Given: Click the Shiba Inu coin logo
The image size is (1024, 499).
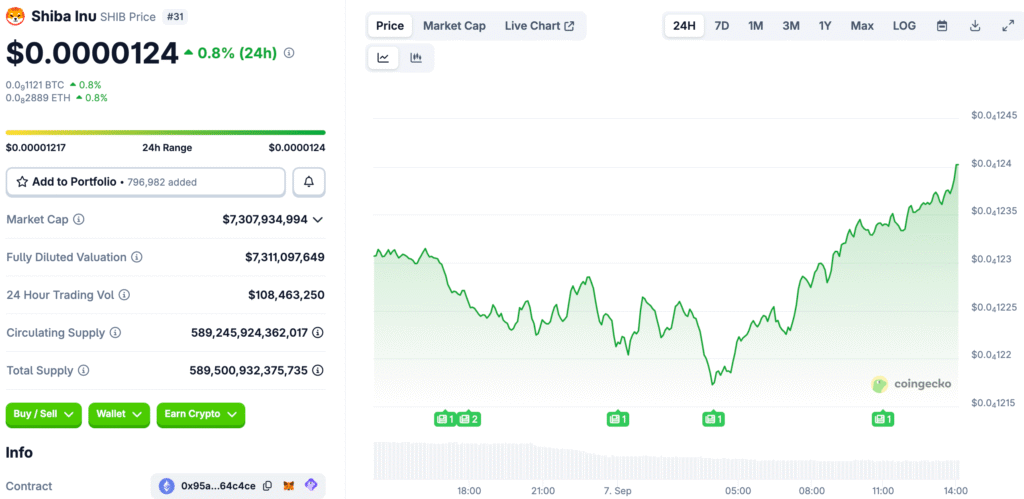Looking at the screenshot, I should click(x=15, y=17).
